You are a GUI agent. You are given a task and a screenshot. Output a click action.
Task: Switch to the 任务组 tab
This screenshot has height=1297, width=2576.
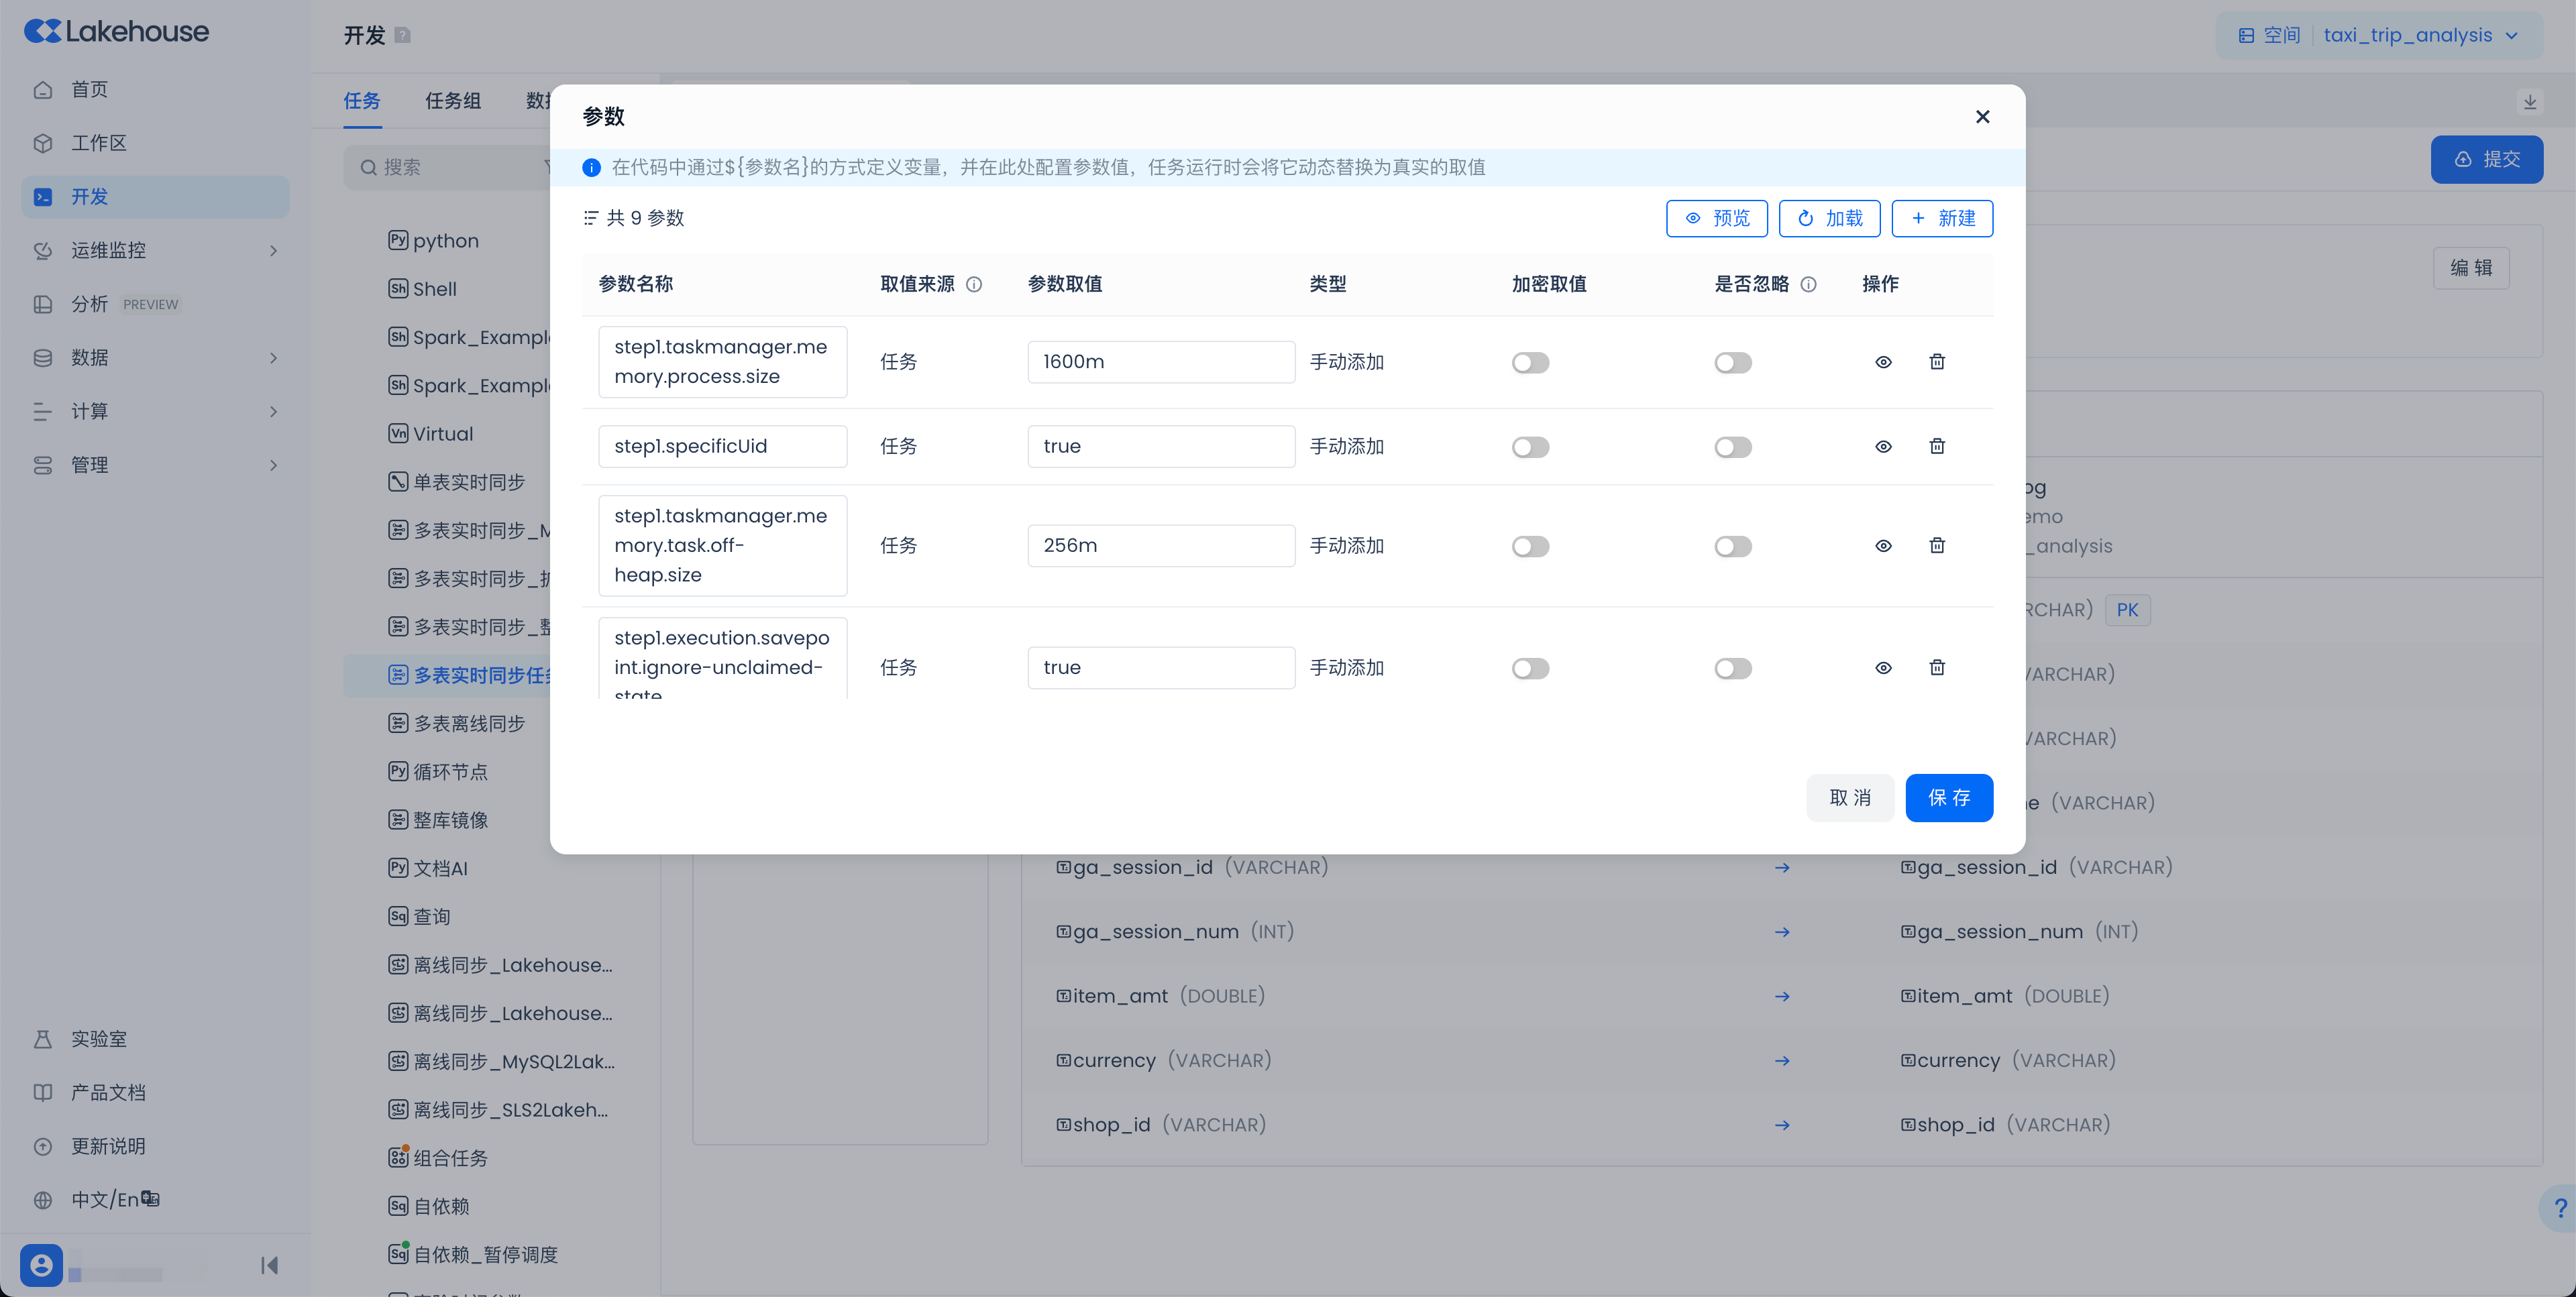click(452, 101)
